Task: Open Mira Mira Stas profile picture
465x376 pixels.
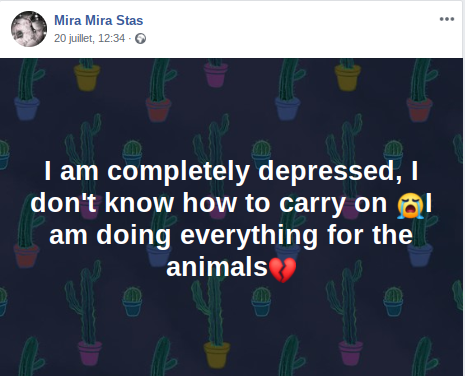Action: pos(29,29)
